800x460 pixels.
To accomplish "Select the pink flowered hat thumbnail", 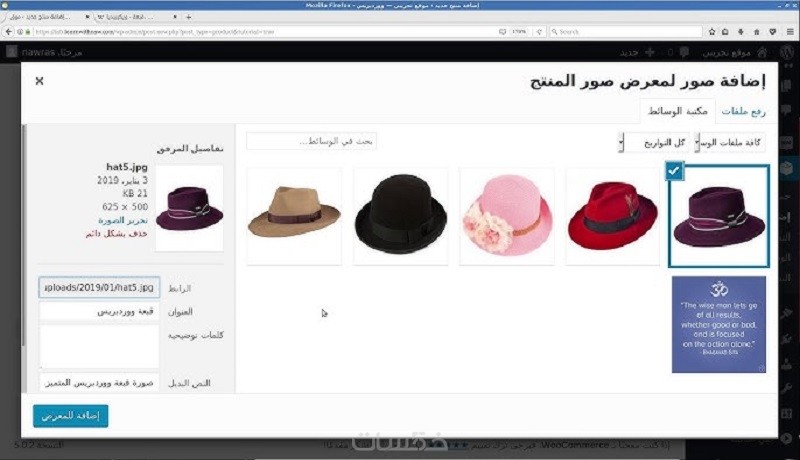I will pos(507,216).
